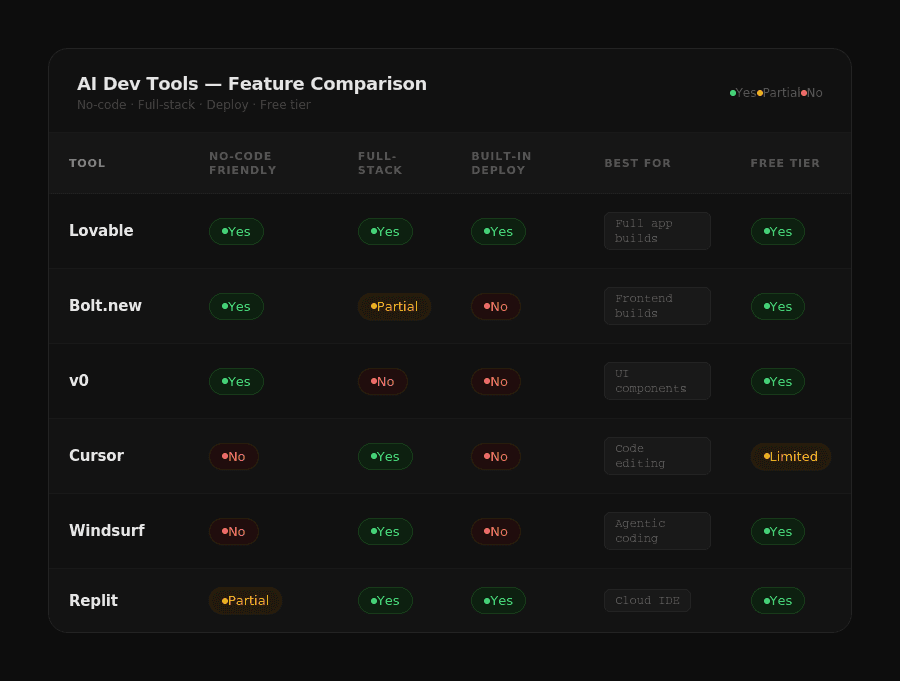
Task: Click Windsurf's Free tier Yes badge
Action: (x=778, y=531)
